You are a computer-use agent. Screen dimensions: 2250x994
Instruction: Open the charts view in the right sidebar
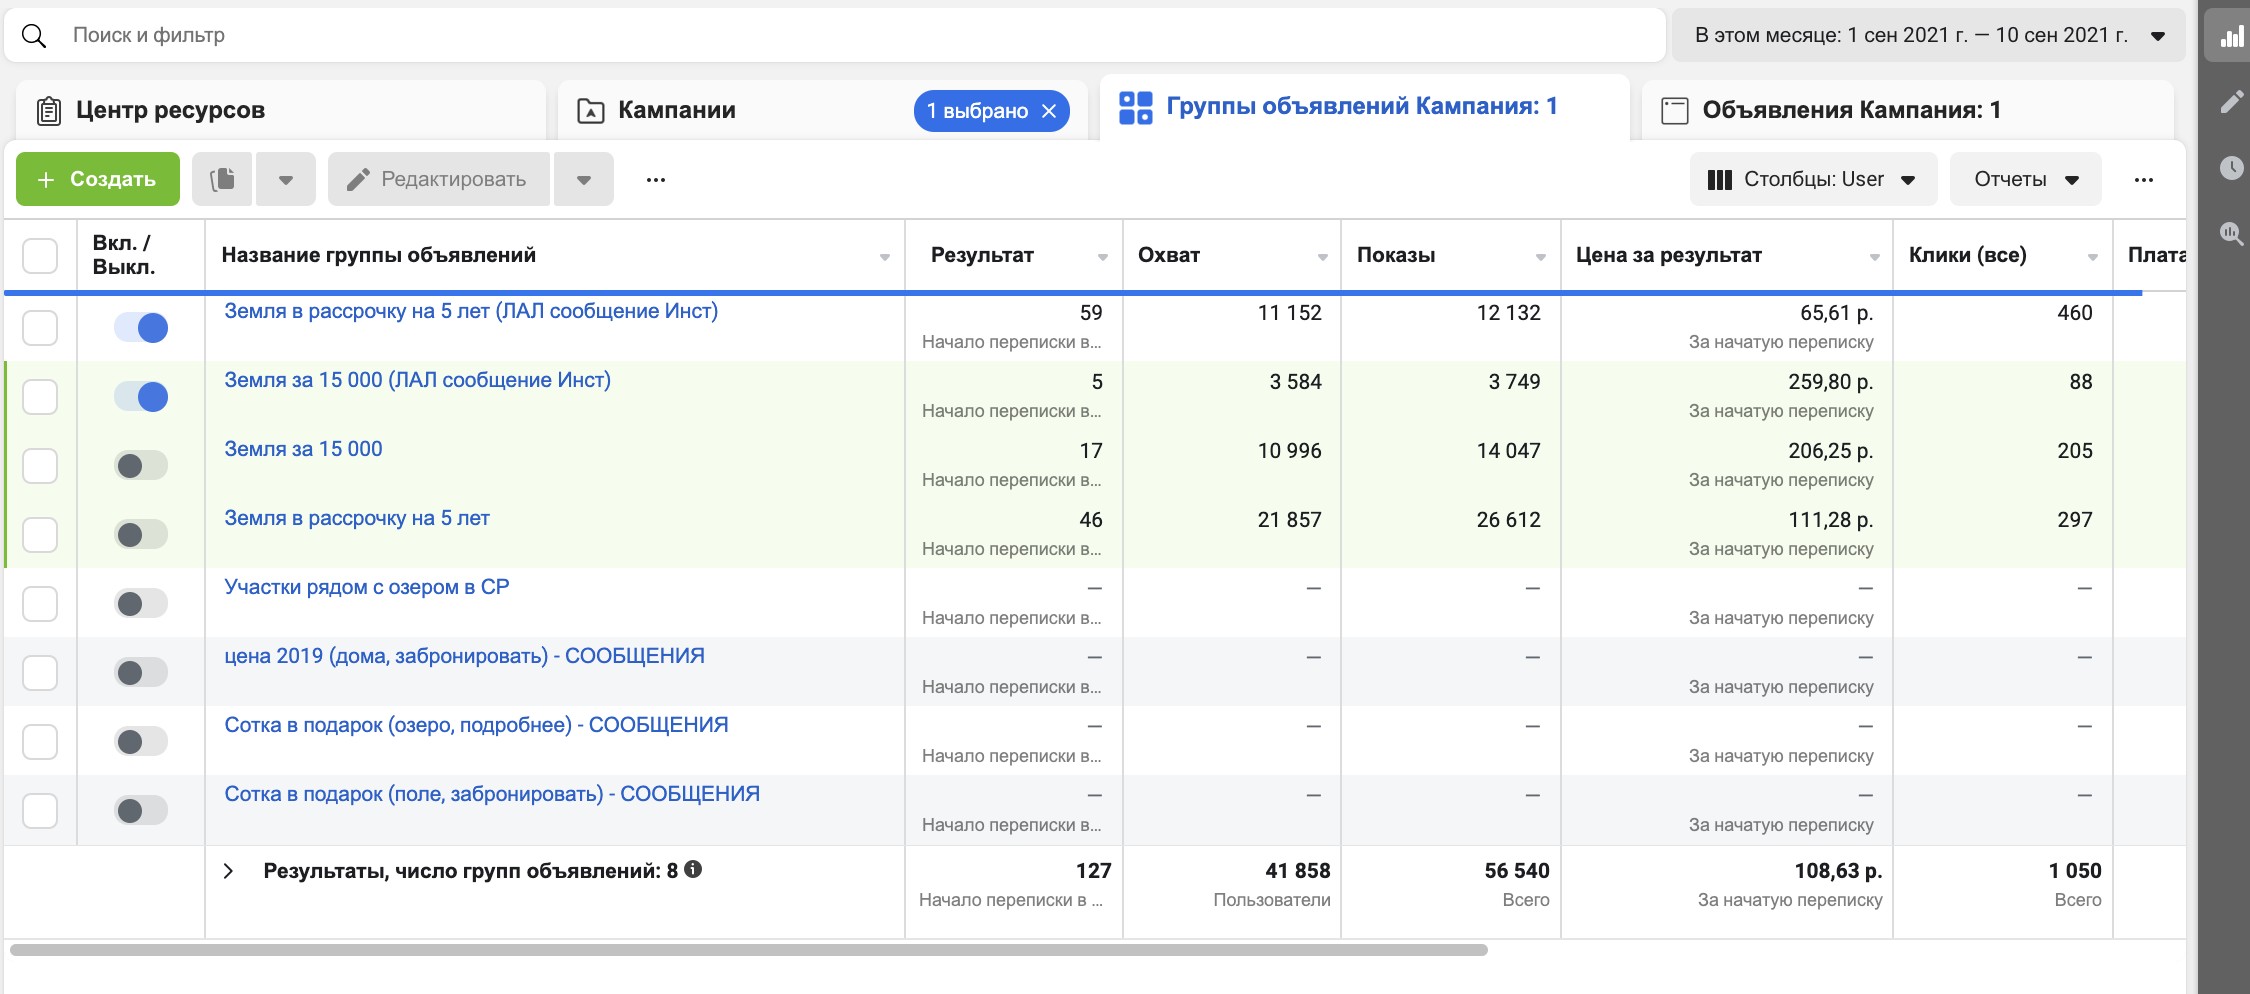coord(2231,37)
